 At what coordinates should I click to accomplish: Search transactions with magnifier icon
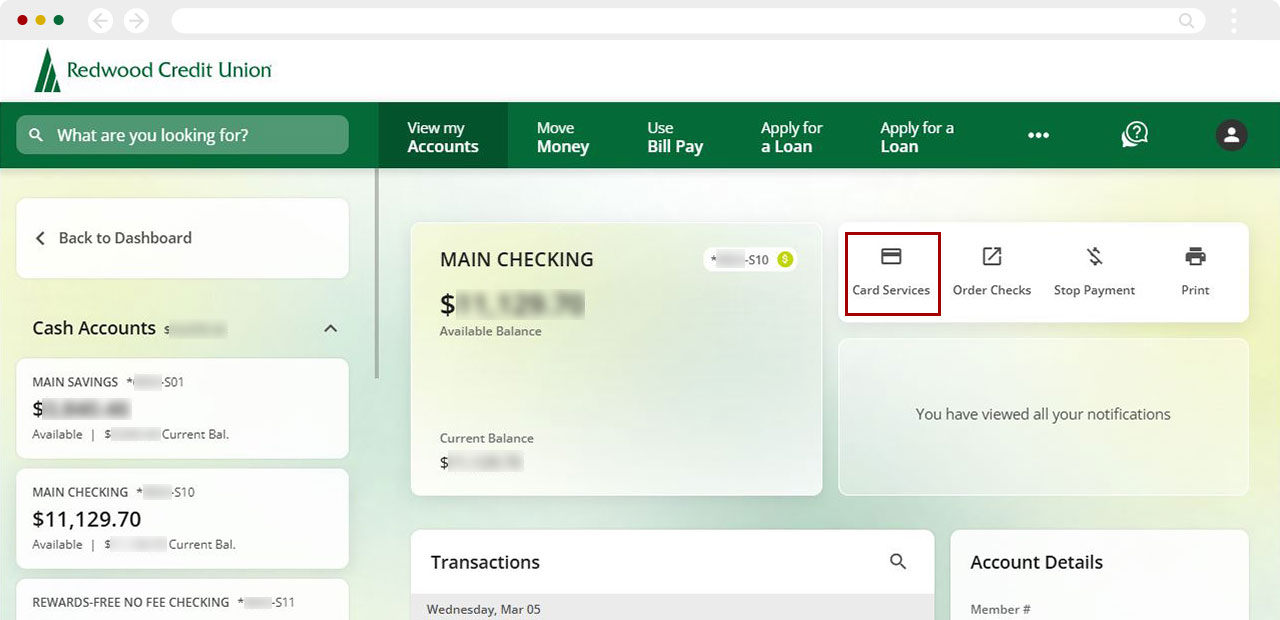point(898,562)
